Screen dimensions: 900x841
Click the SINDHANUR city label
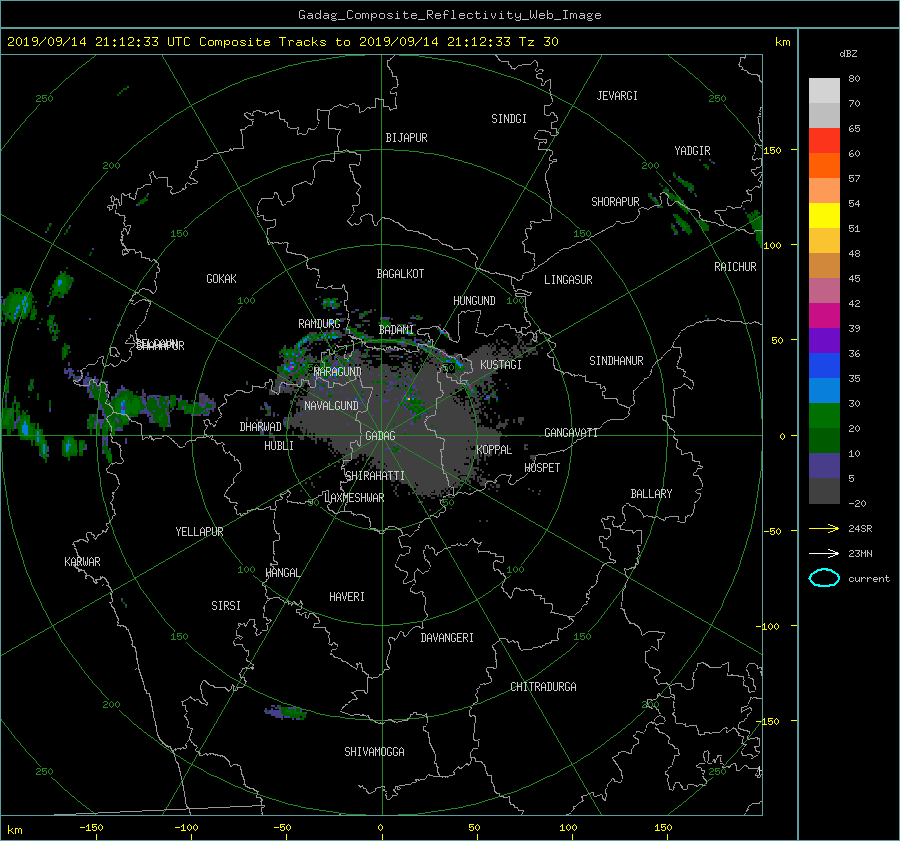pos(616,361)
